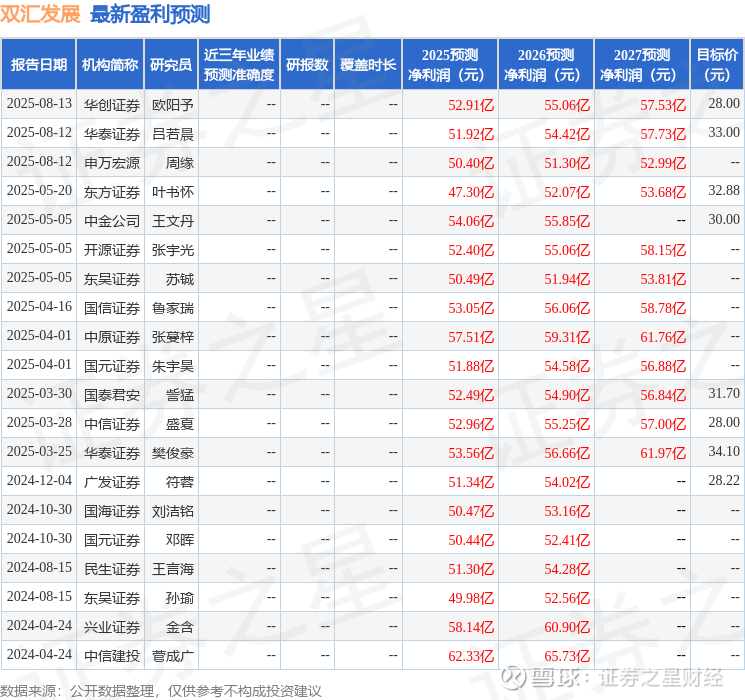Select the 机构简称 column header
This screenshot has width=745, height=700.
110,65
